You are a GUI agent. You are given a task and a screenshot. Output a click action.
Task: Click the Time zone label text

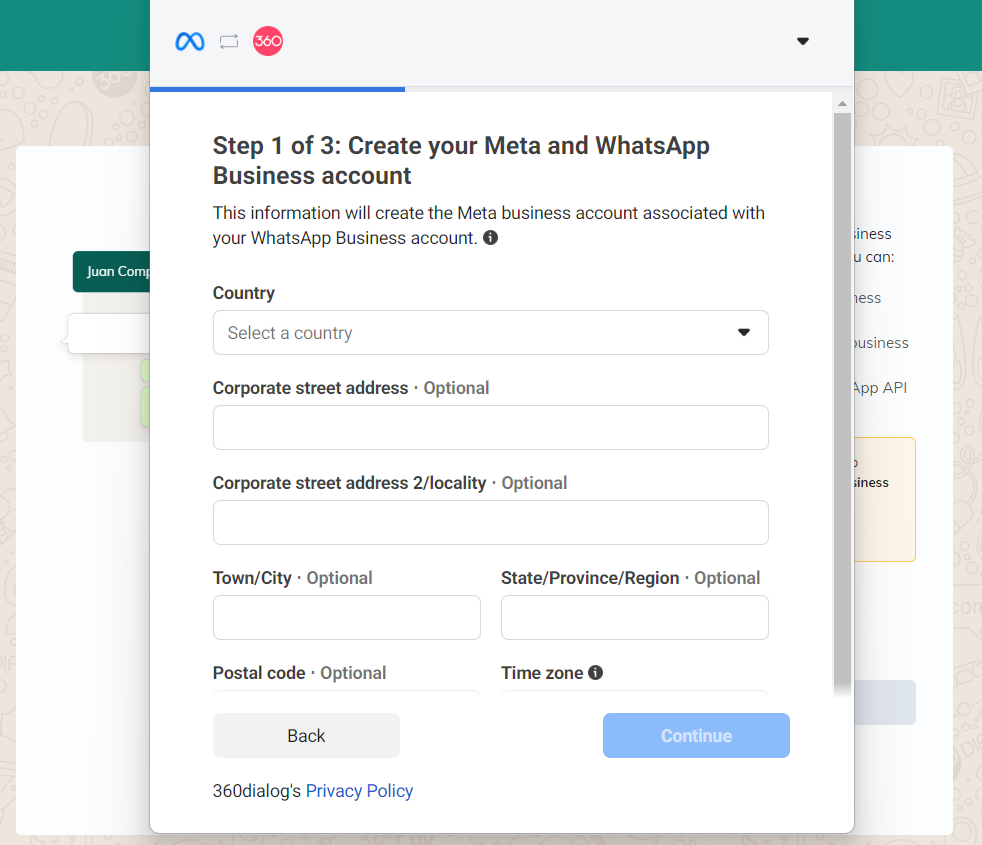pyautogui.click(x=542, y=673)
